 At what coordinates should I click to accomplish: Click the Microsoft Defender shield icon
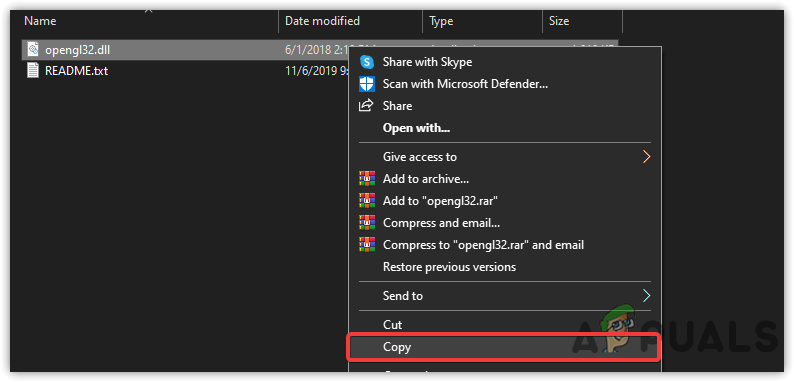tap(367, 84)
